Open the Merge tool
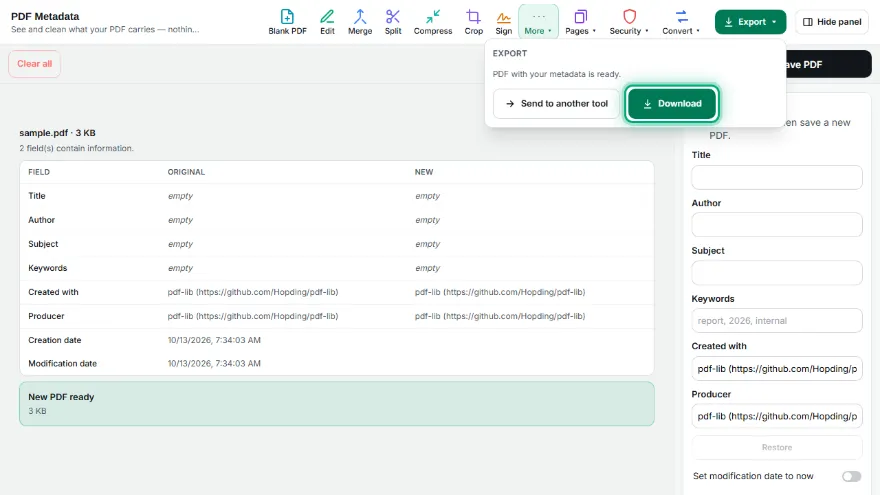 pos(360,22)
